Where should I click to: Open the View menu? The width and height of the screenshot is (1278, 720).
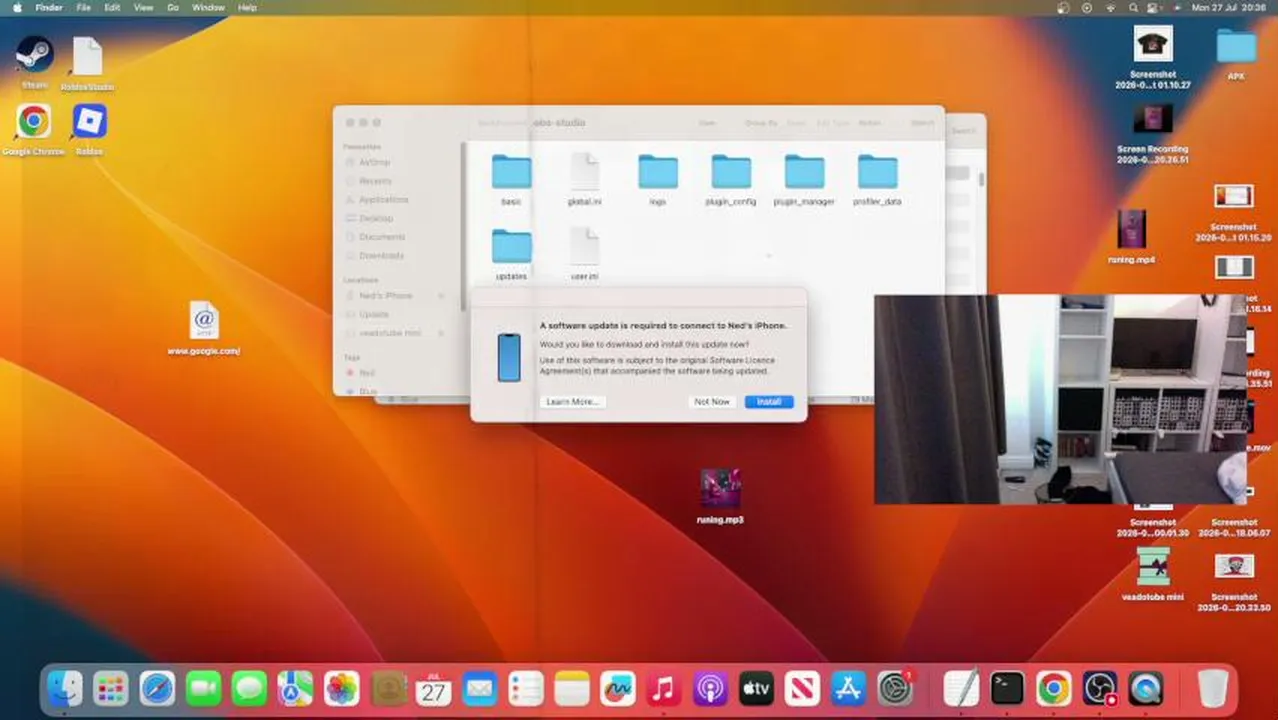point(143,7)
